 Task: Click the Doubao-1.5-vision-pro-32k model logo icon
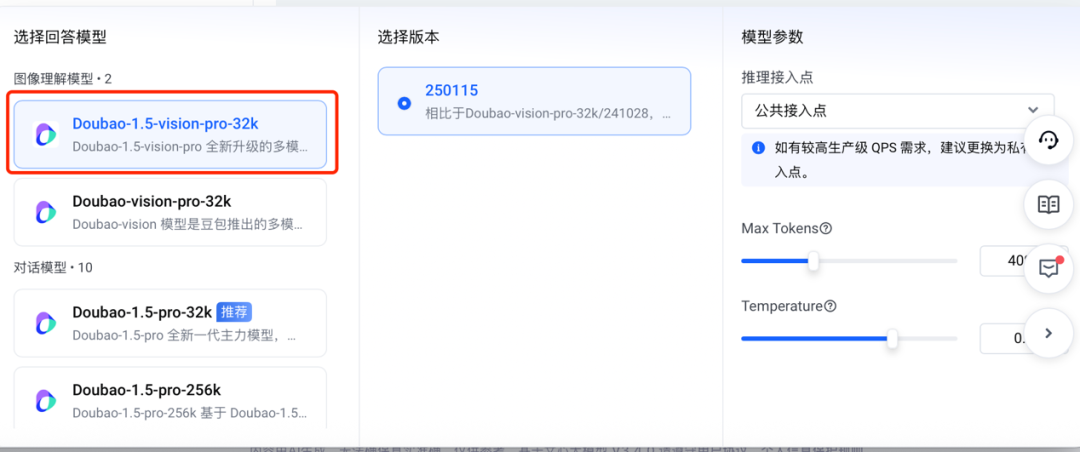point(46,134)
